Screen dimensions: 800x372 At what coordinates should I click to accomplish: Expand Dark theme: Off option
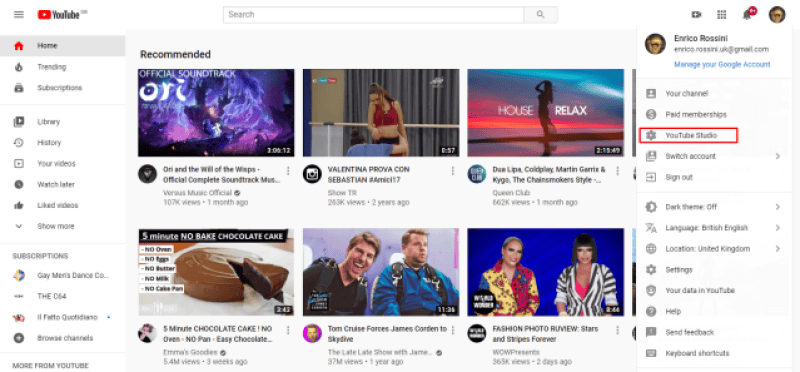coord(714,207)
